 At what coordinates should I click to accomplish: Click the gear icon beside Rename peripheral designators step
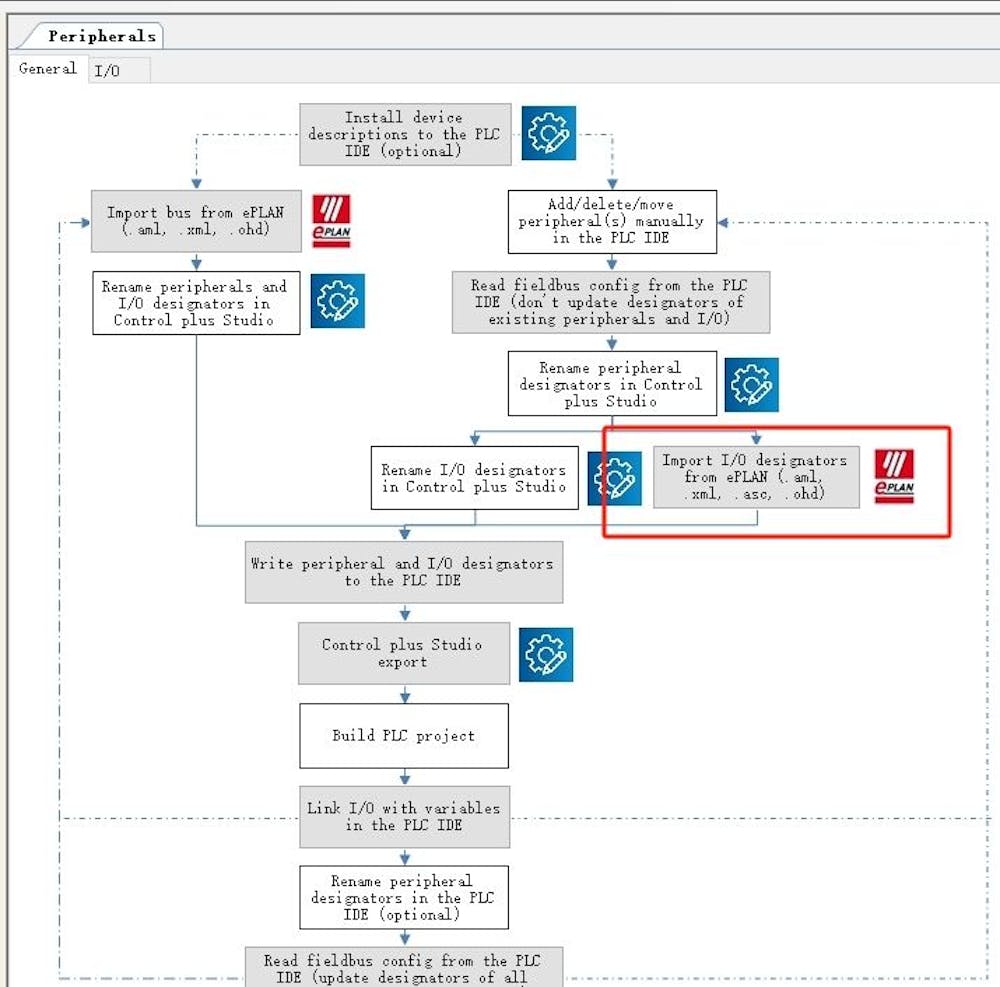(752, 383)
